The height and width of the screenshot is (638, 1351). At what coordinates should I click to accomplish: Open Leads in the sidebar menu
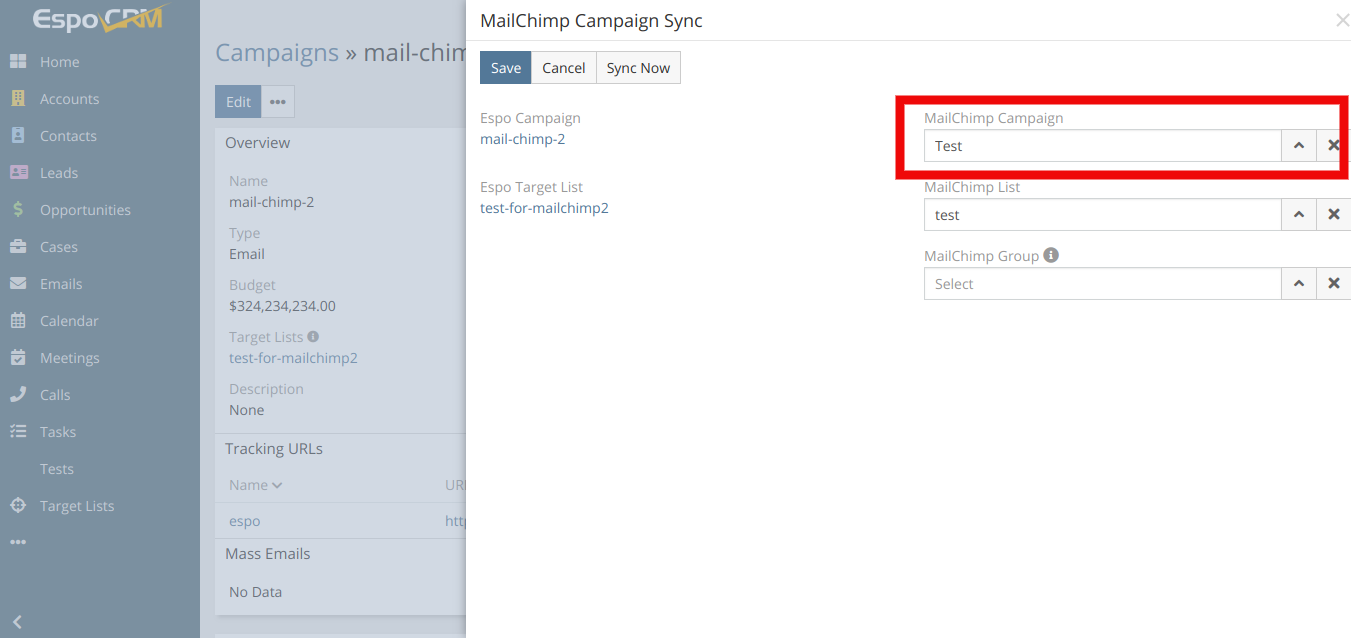click(59, 173)
